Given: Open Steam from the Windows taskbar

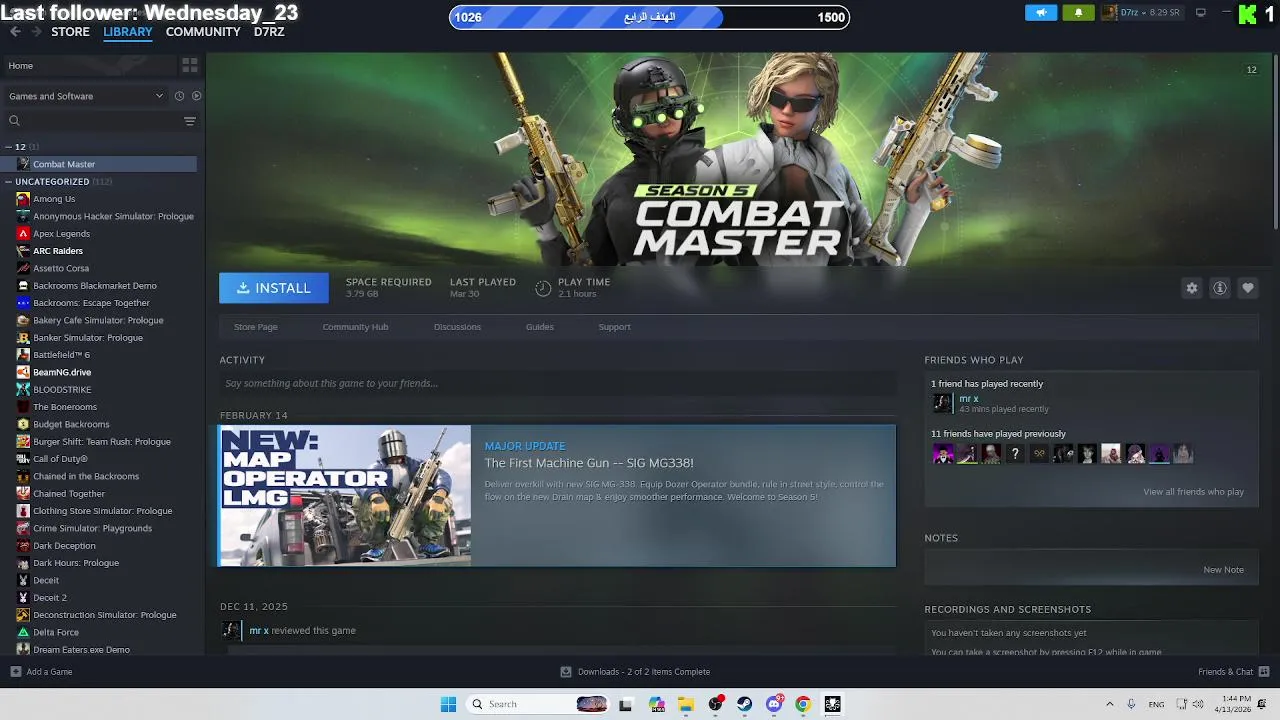Looking at the screenshot, I should pos(745,704).
